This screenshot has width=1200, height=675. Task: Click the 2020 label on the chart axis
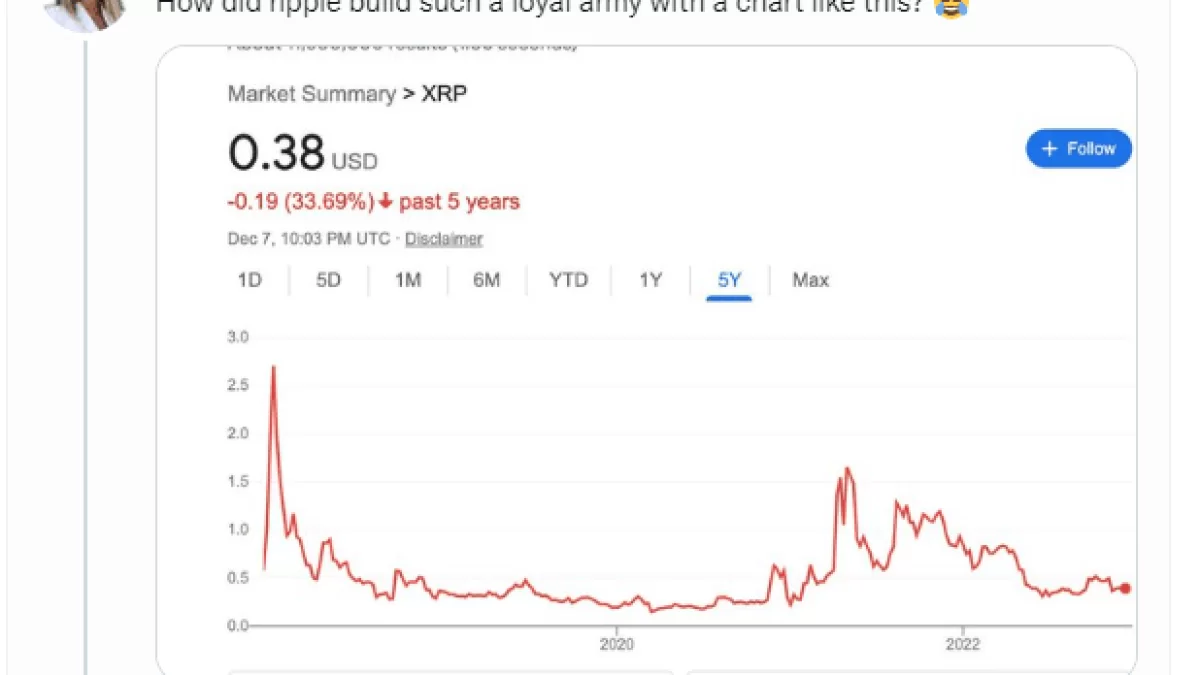pyautogui.click(x=617, y=644)
